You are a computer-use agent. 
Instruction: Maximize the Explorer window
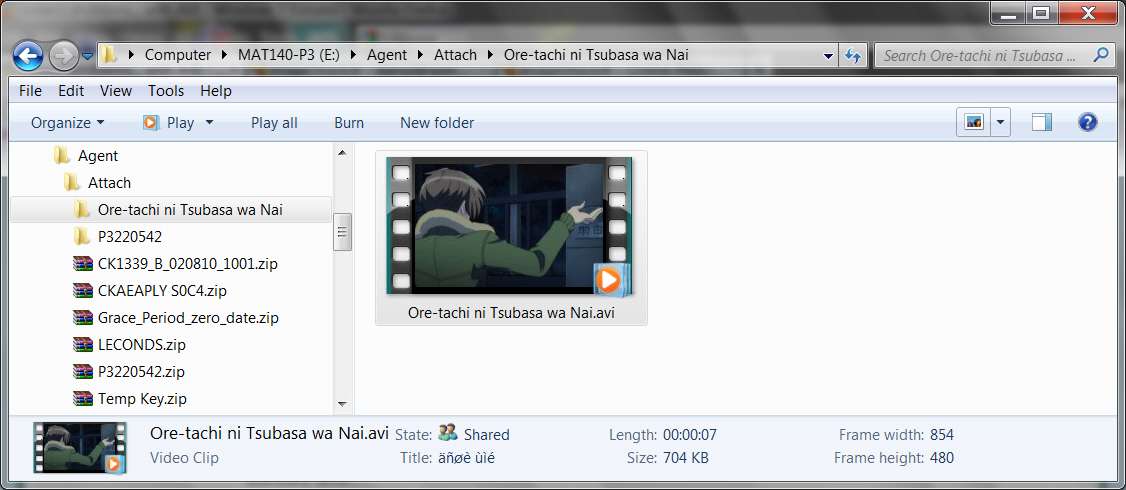[1041, 13]
